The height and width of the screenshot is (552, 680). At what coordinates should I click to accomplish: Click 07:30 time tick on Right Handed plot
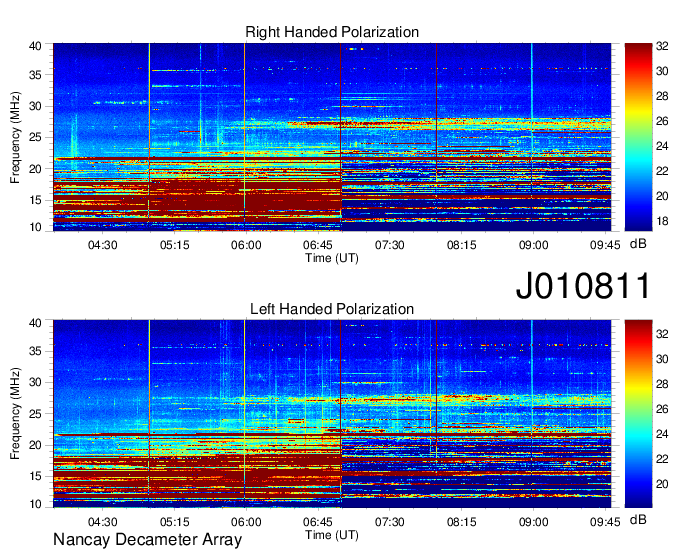389,245
